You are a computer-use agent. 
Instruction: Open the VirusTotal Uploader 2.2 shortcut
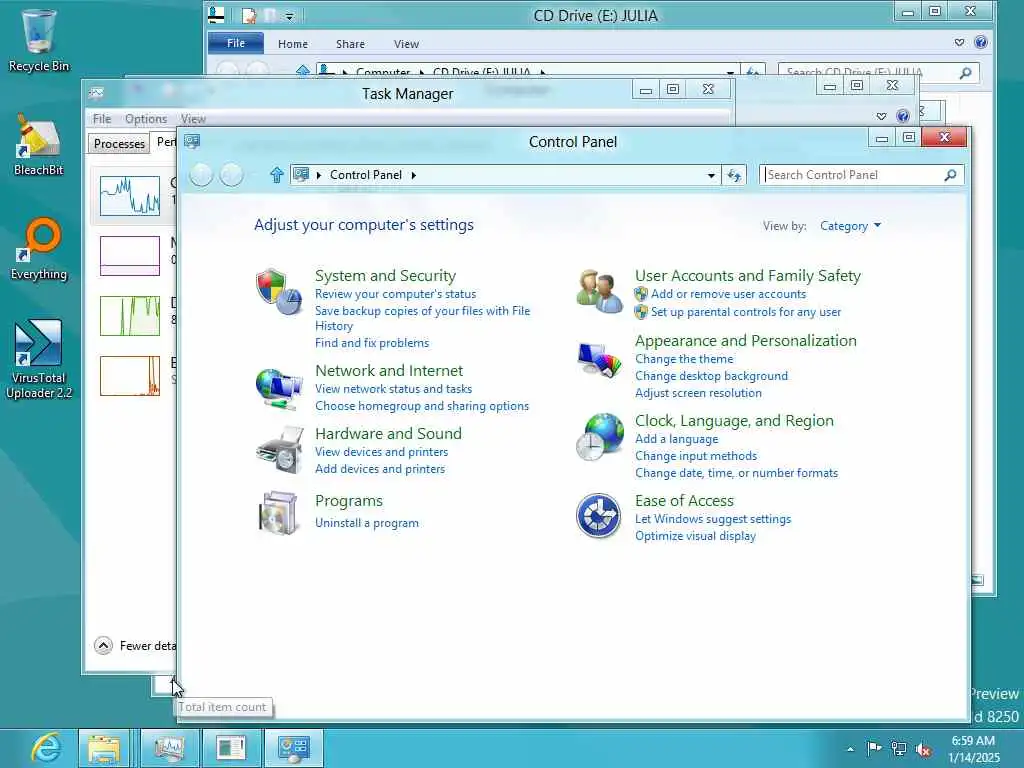click(x=39, y=359)
